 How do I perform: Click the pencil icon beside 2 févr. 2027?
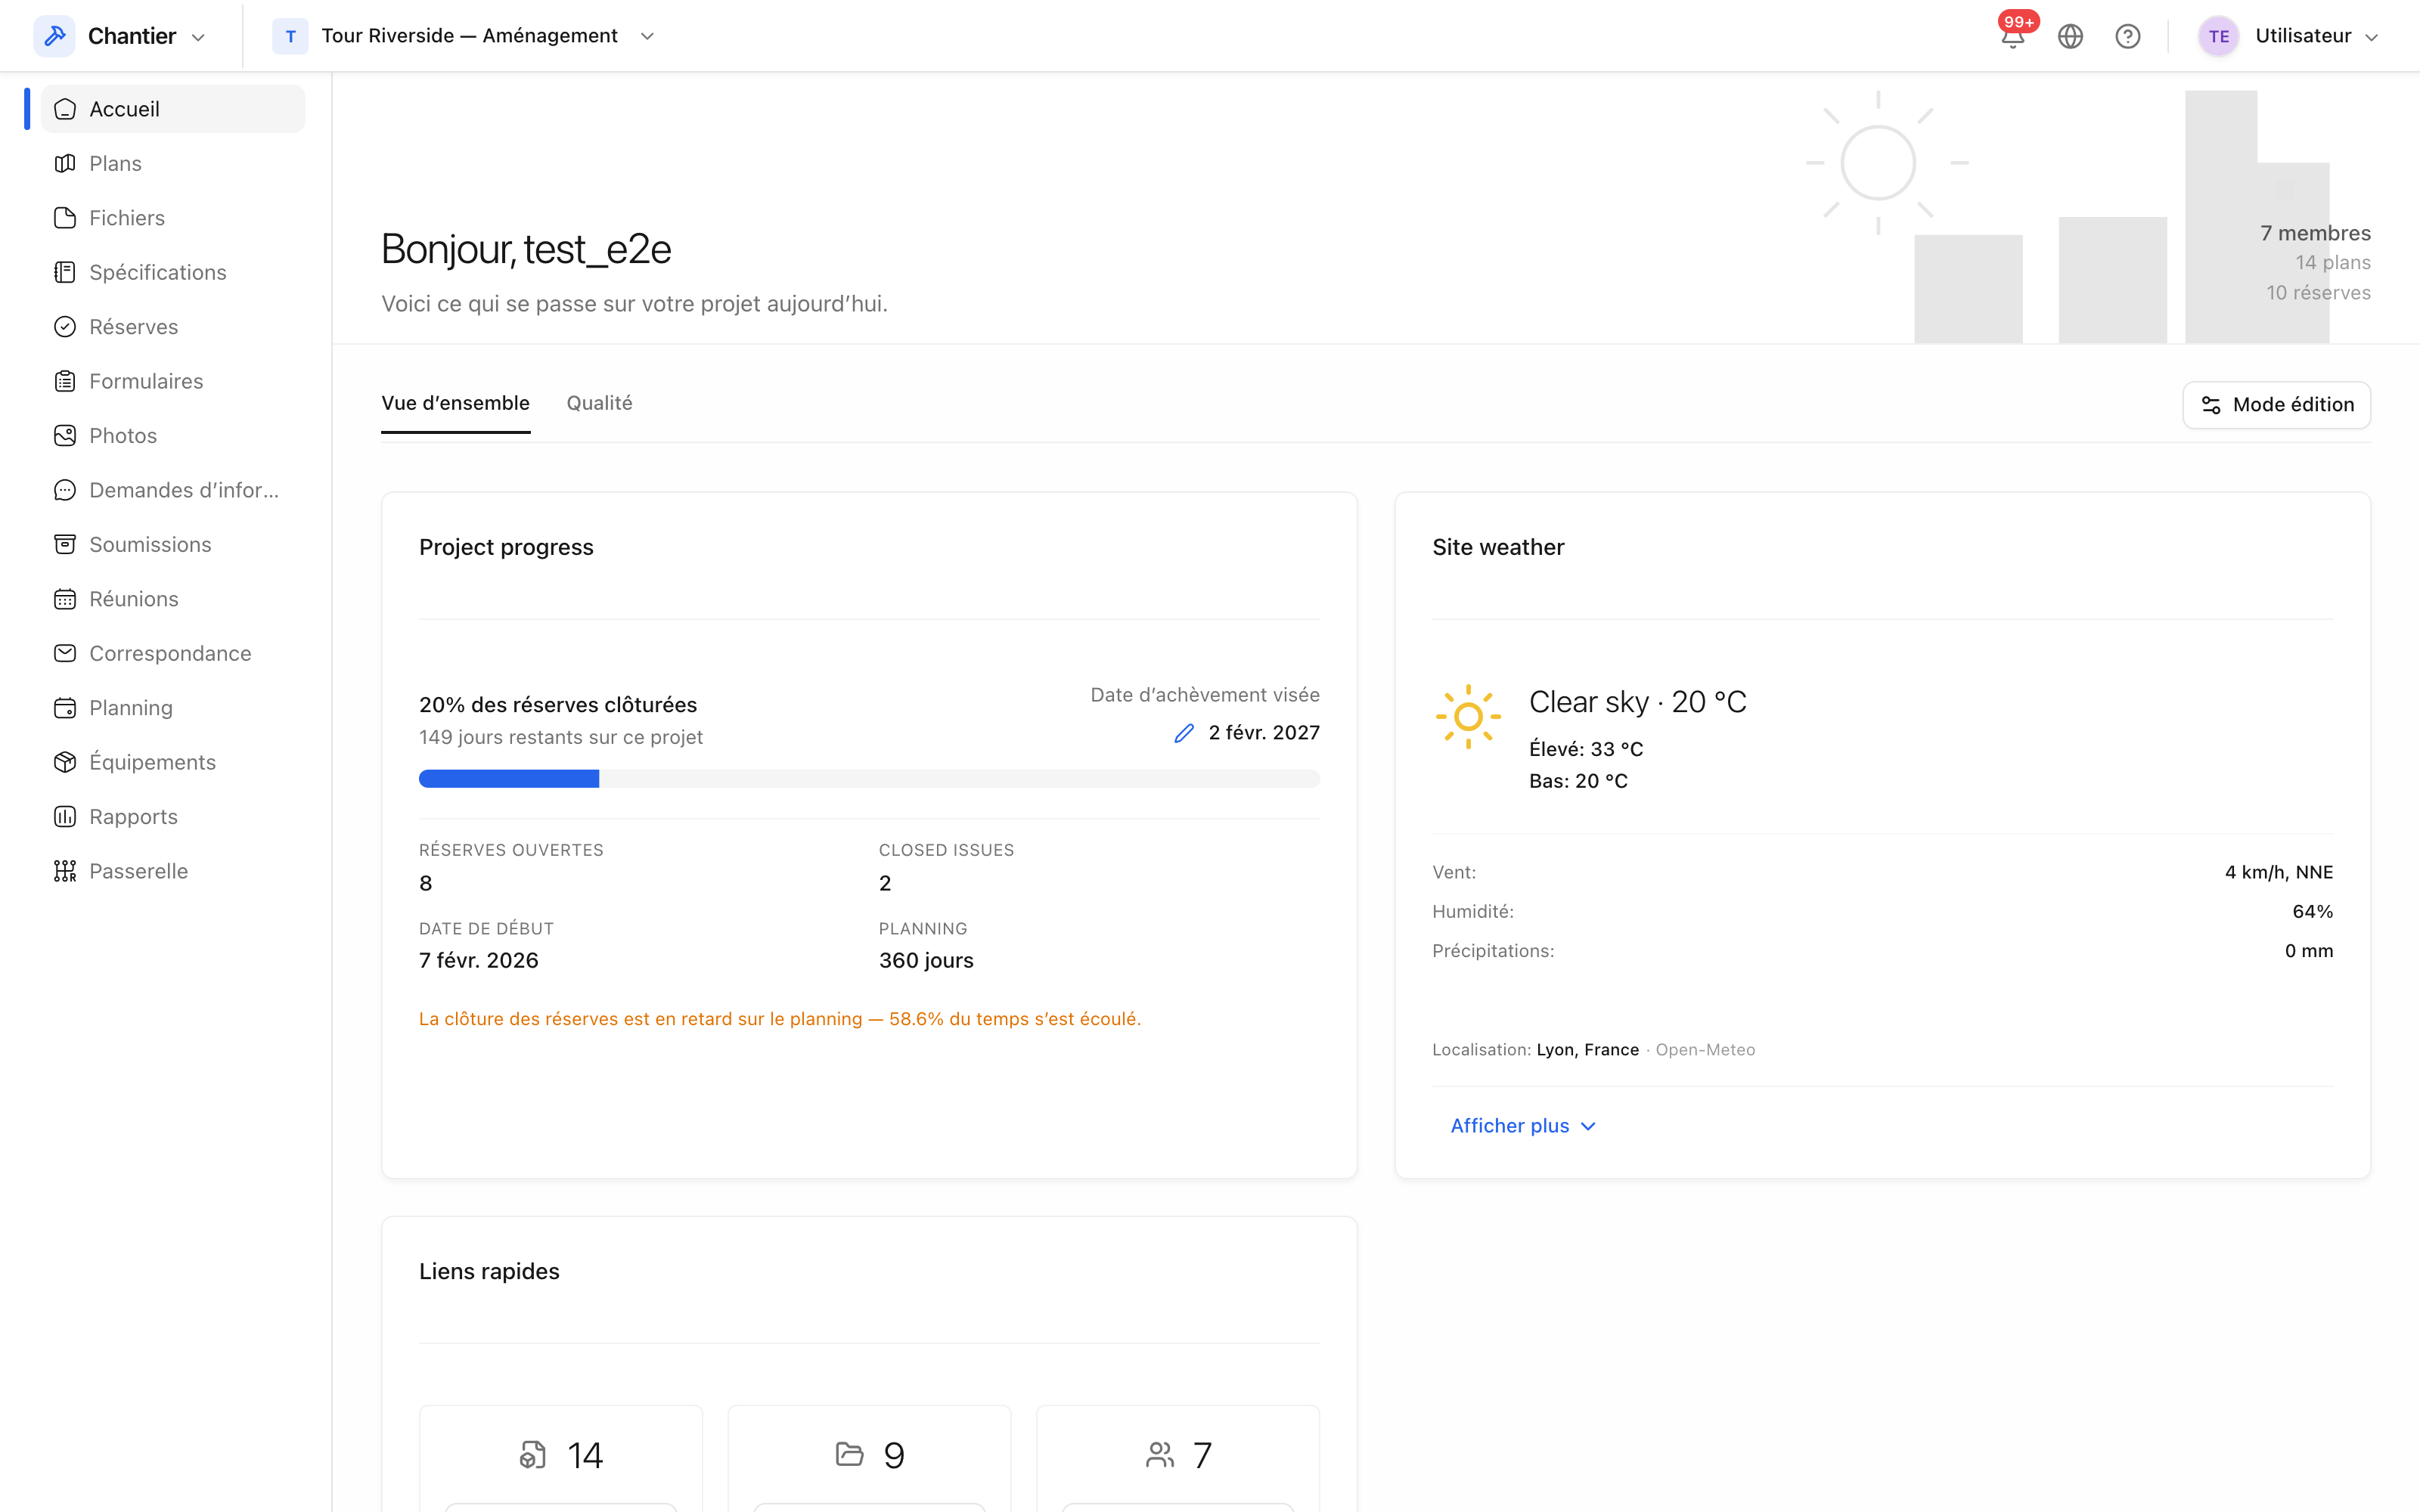point(1184,733)
